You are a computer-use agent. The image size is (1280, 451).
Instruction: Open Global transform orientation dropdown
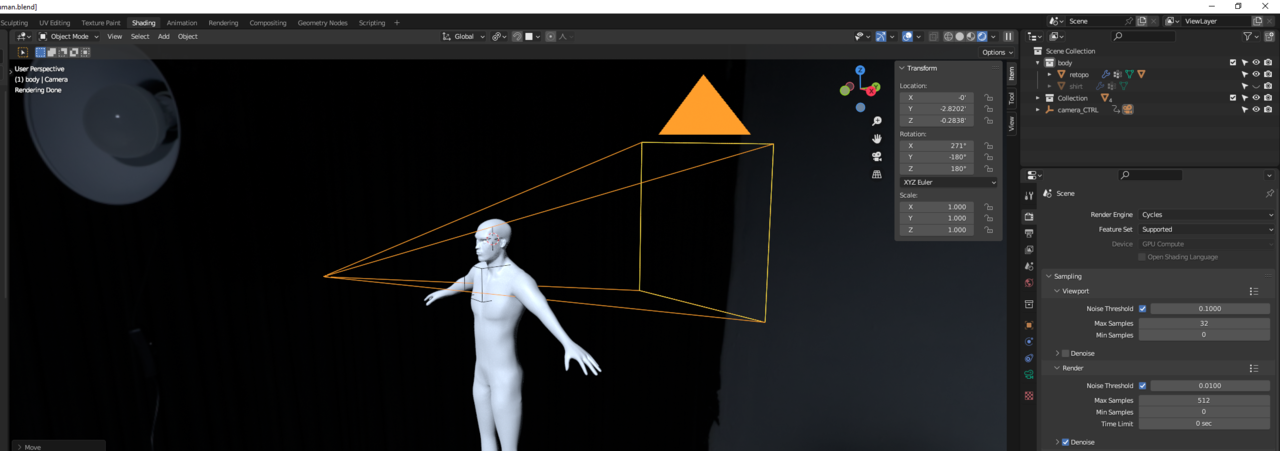tap(463, 36)
